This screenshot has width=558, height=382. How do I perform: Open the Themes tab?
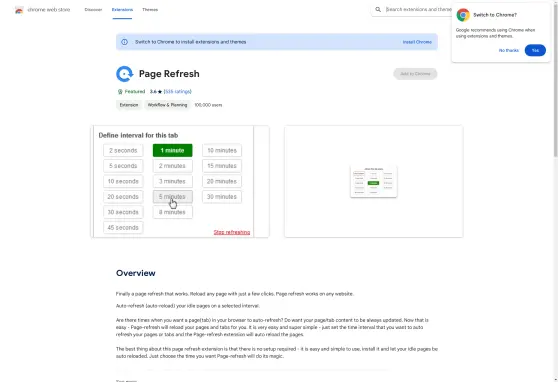150,10
